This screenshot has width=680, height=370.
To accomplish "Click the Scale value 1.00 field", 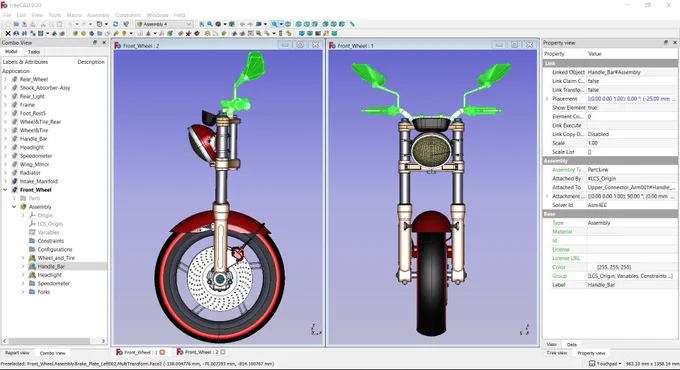I will click(631, 143).
